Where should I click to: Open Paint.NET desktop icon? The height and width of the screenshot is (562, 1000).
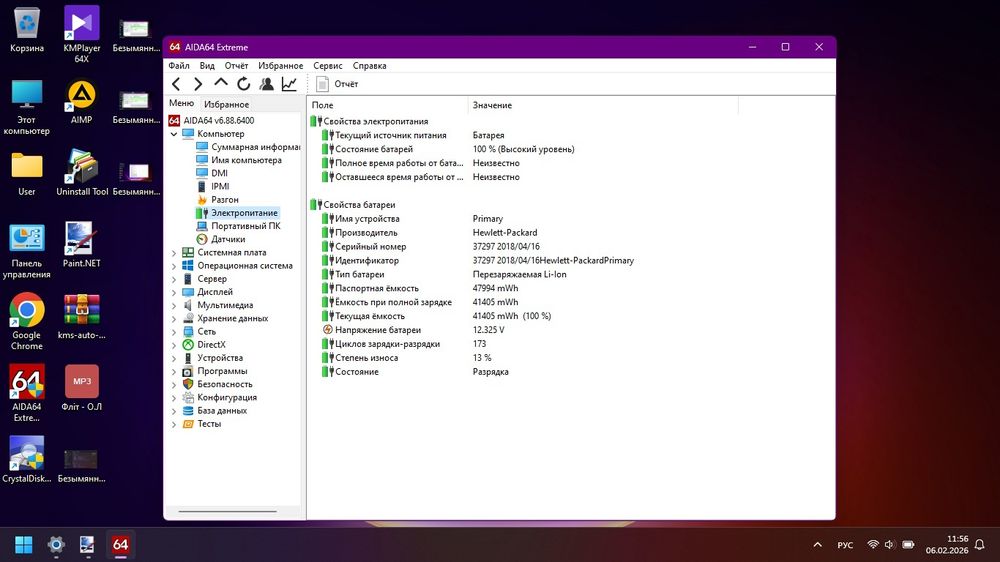coord(82,244)
